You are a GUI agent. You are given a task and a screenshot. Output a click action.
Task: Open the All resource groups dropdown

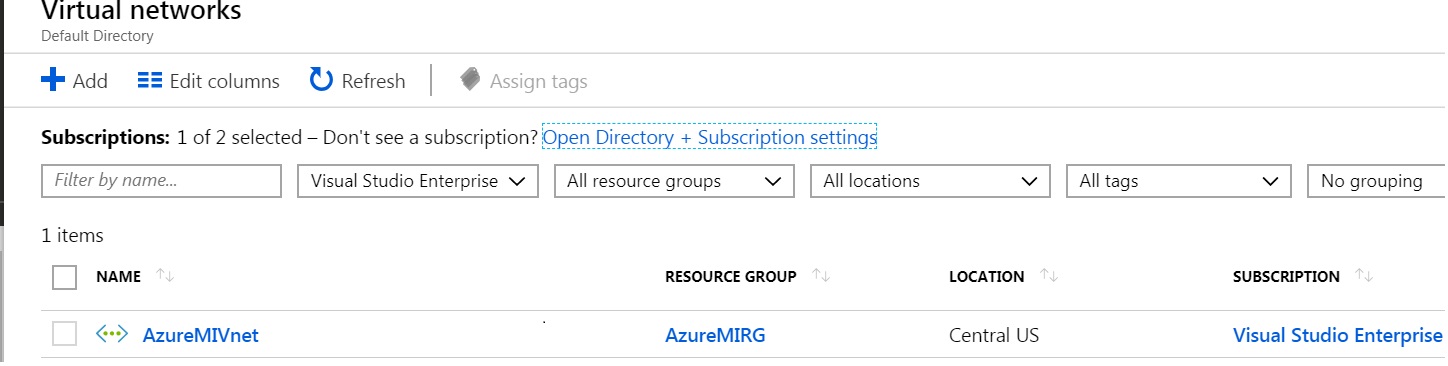[x=674, y=181]
